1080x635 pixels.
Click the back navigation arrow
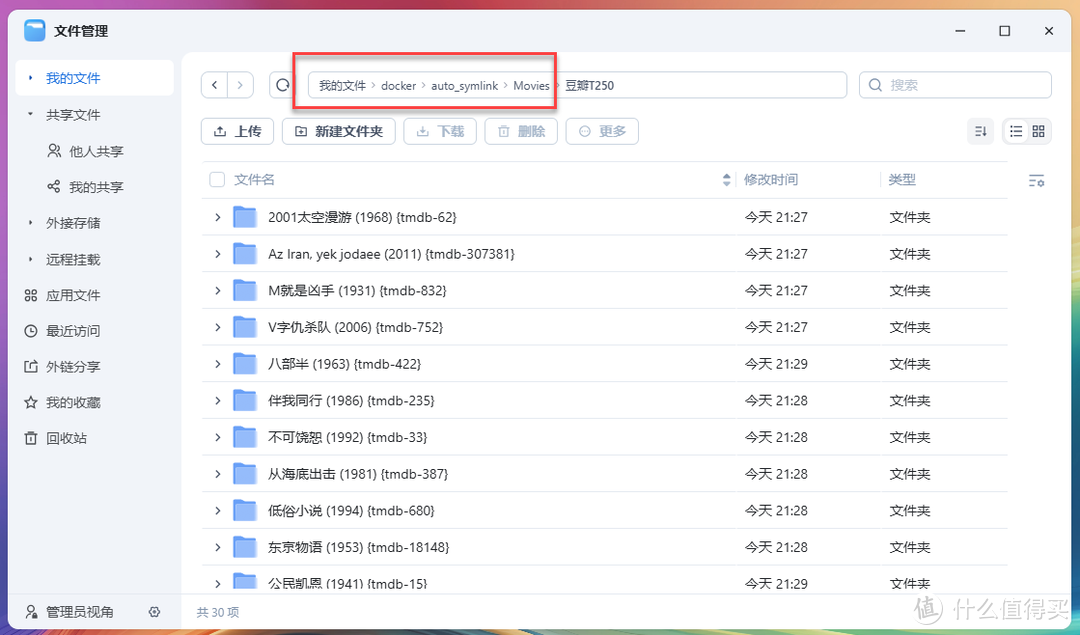pos(214,85)
